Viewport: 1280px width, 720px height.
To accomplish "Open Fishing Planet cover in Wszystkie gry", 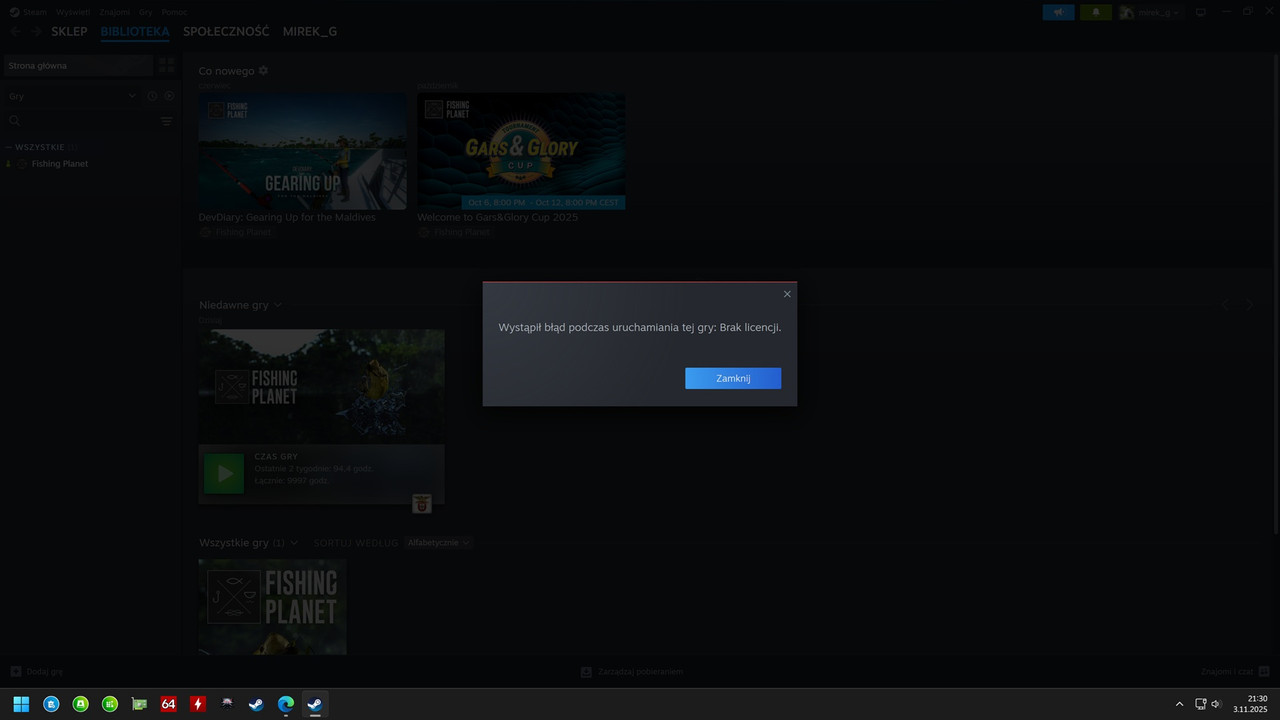I will [x=272, y=607].
